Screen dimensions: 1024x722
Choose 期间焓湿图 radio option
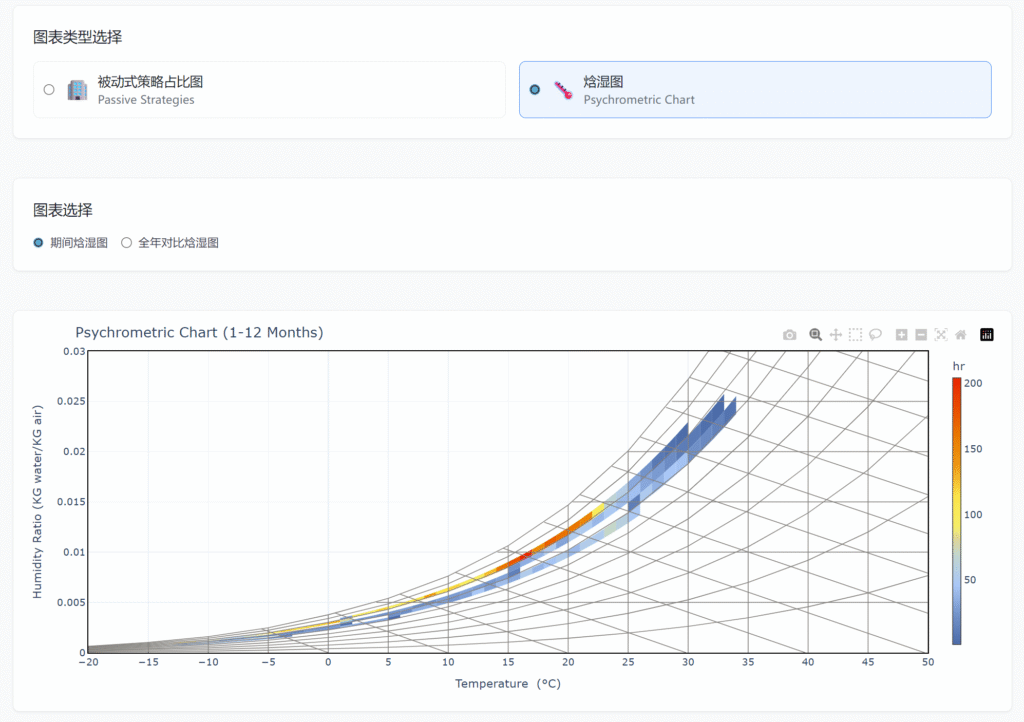39,243
